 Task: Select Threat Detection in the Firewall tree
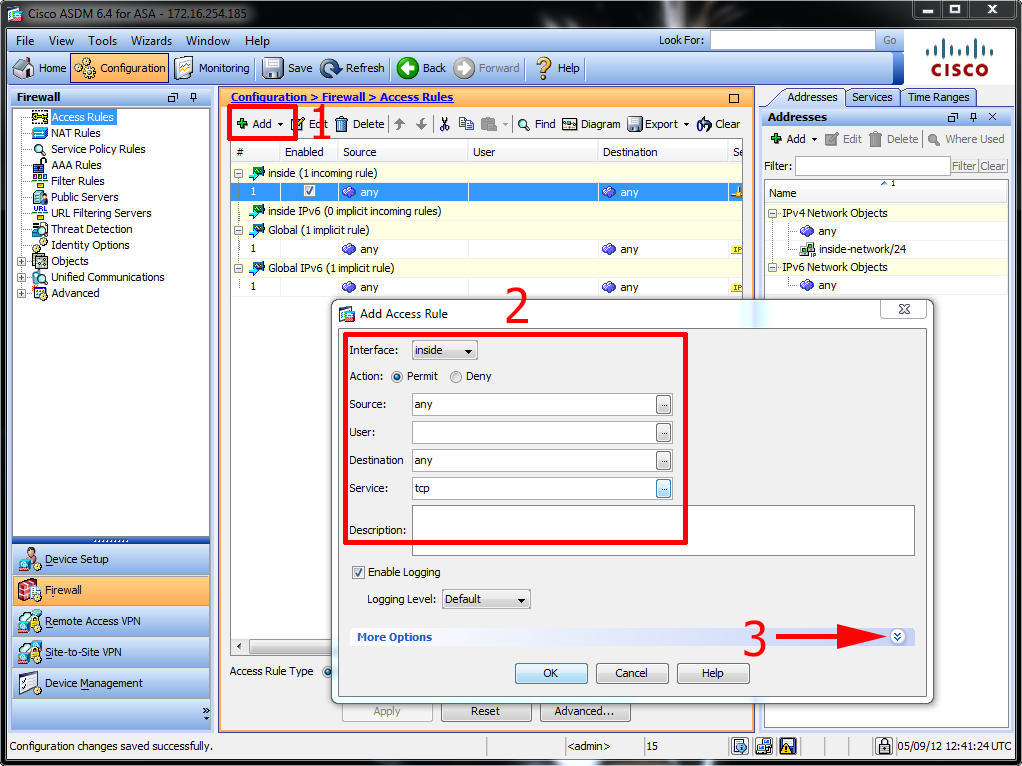point(91,229)
